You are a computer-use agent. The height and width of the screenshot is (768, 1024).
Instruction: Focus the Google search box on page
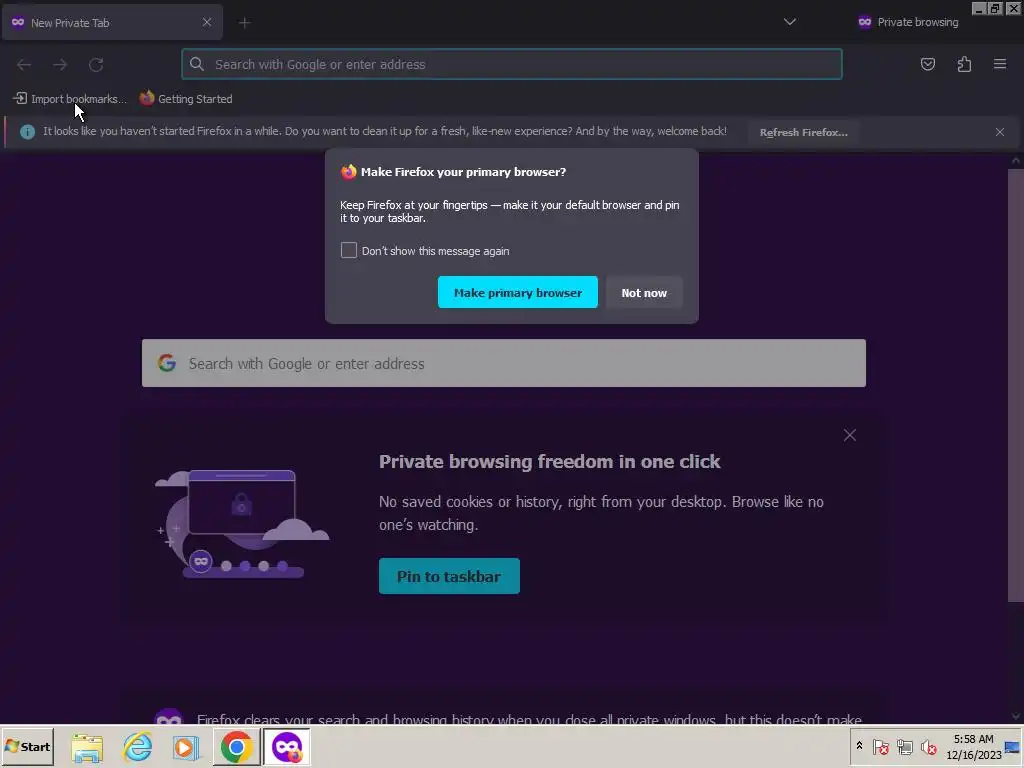point(504,363)
